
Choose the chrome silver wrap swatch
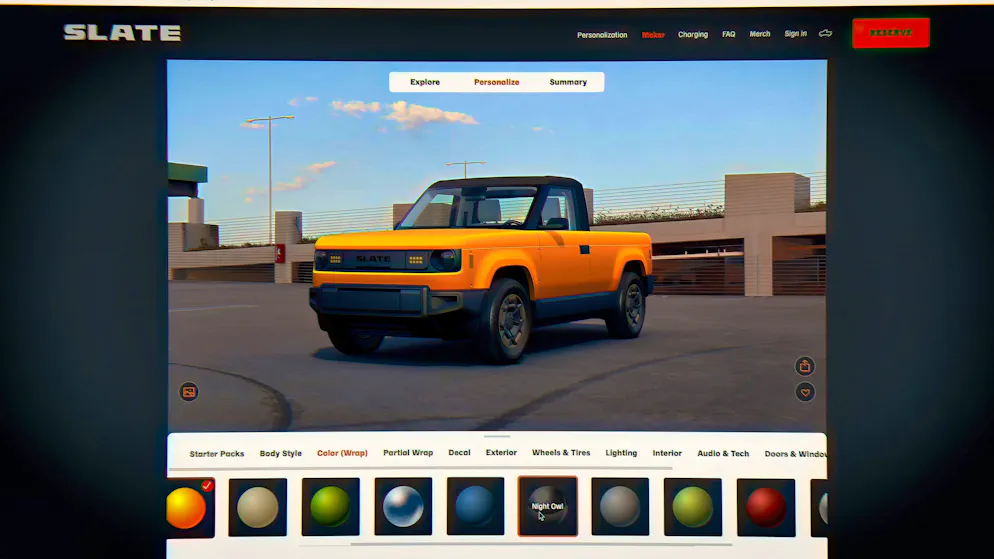403,507
